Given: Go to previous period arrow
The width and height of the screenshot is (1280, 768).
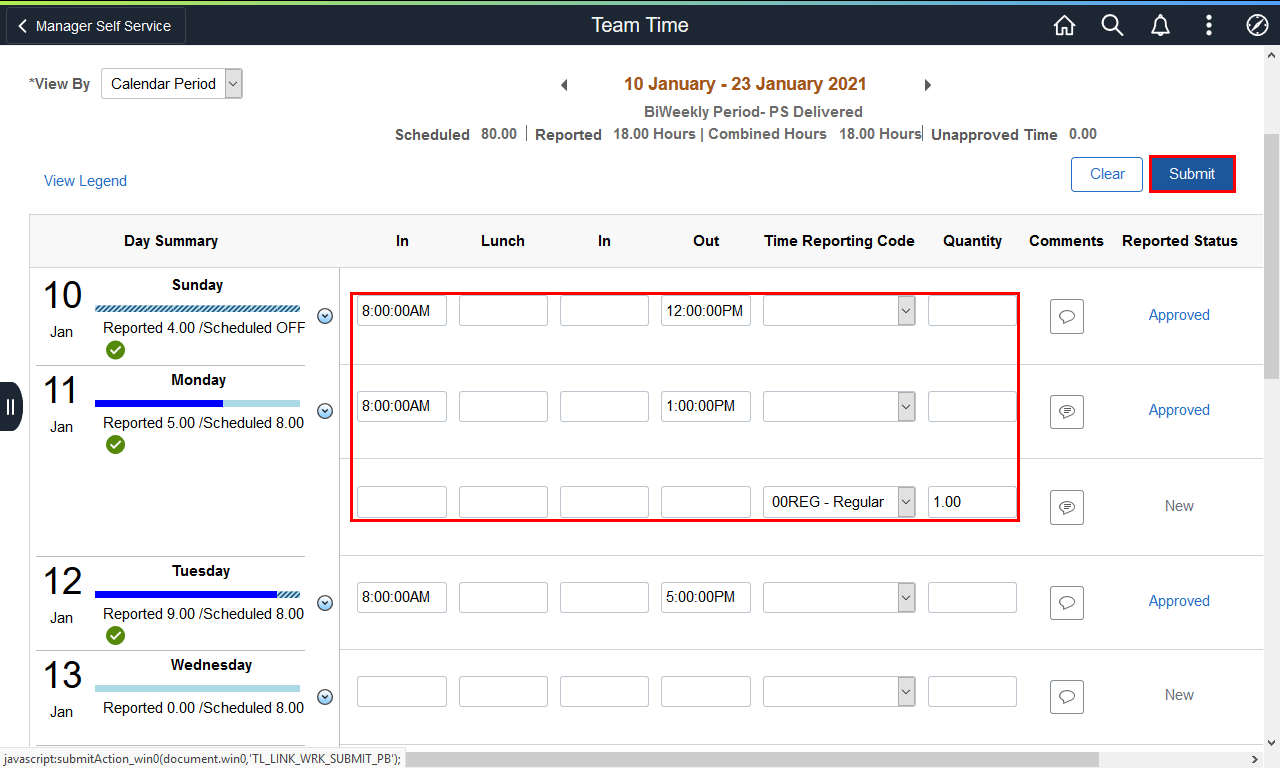Looking at the screenshot, I should pos(564,85).
